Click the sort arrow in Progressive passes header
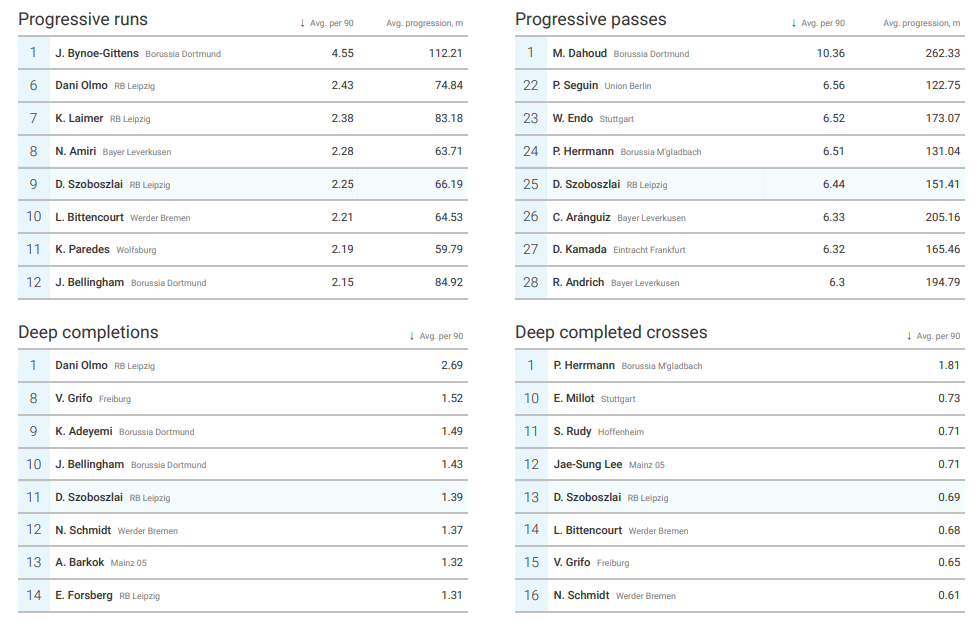 click(x=794, y=23)
